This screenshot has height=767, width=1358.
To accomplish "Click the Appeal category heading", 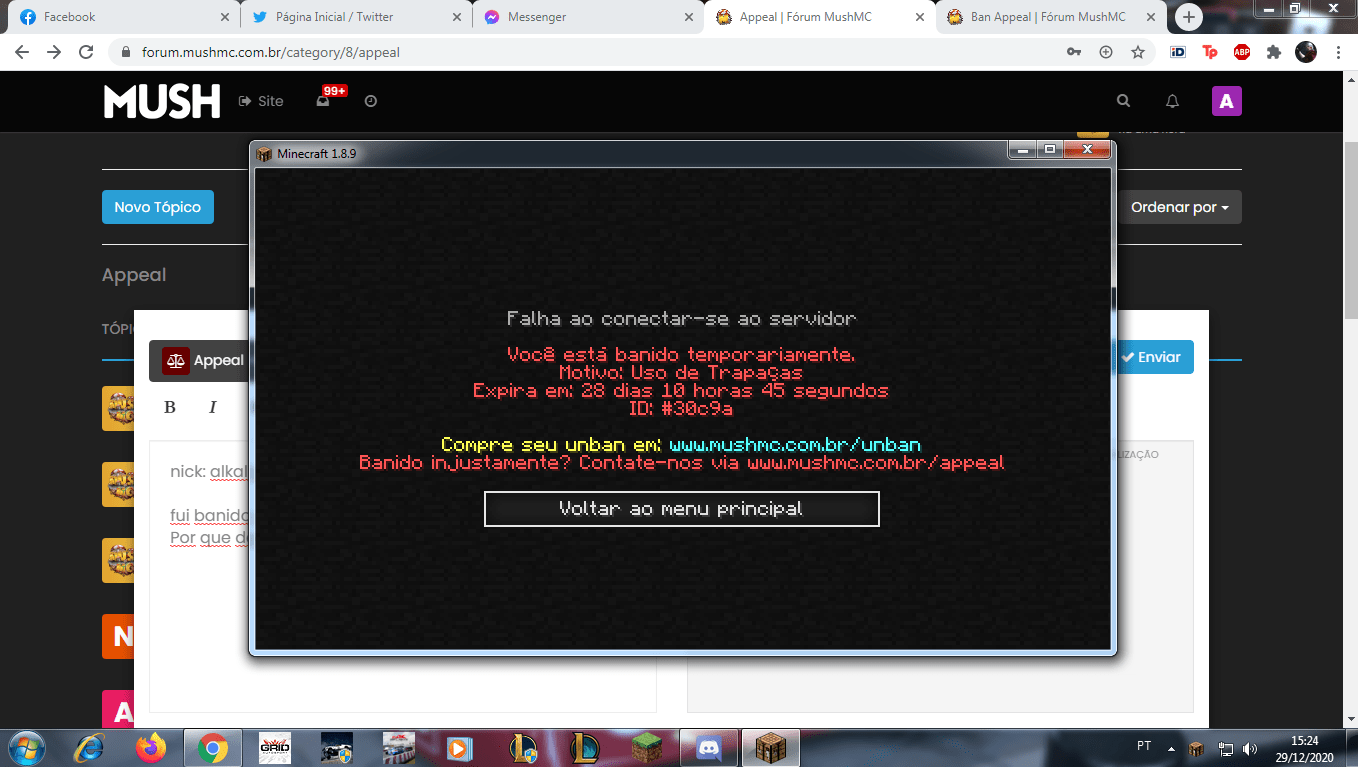I will [134, 275].
